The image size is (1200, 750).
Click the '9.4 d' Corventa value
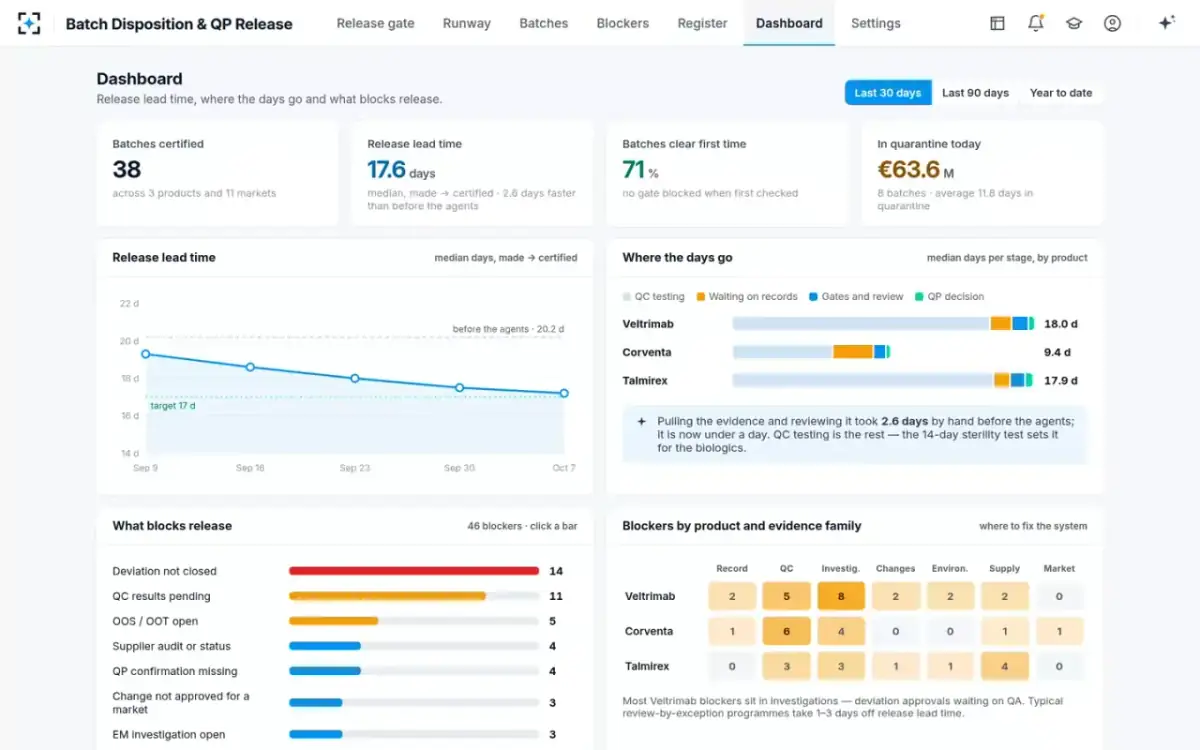coord(1058,352)
